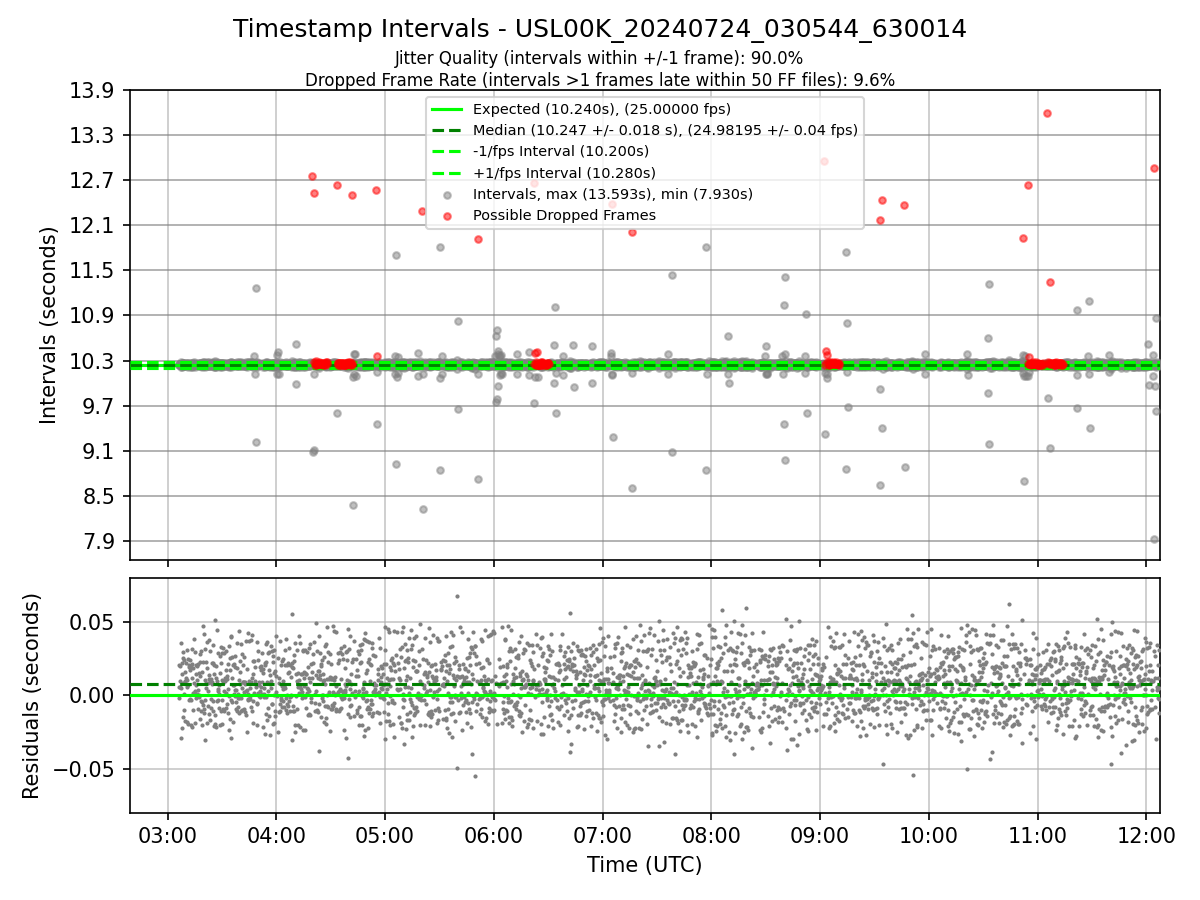This screenshot has width=1200, height=900.
Task: Click legend entry 'Possible Dropped Frames'
Action: point(564,215)
